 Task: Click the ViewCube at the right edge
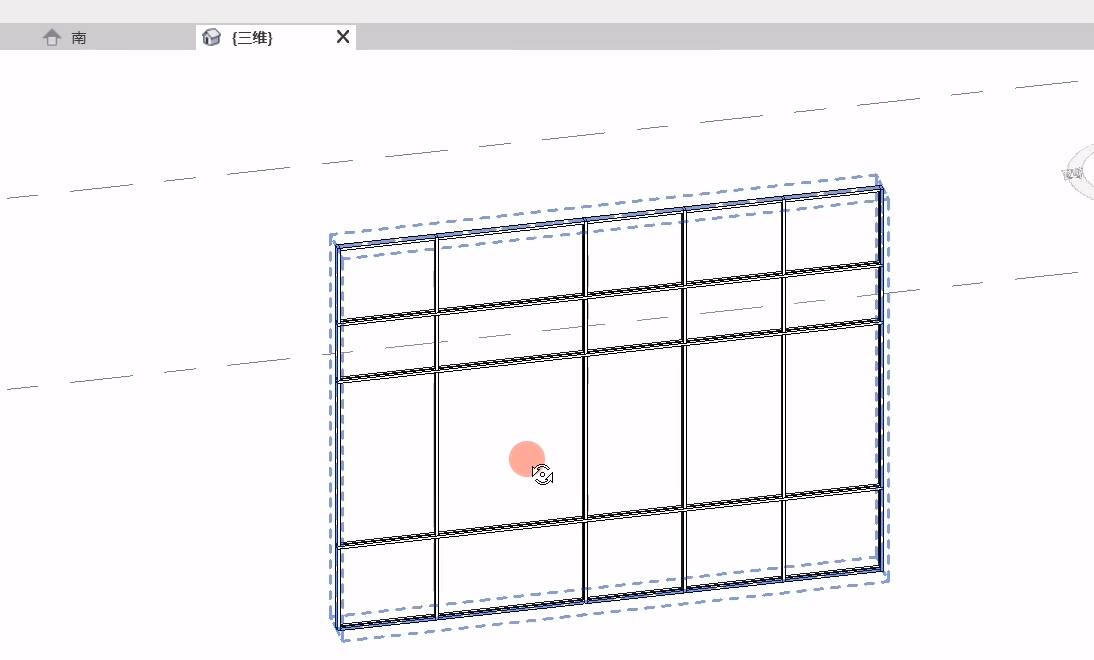point(1079,172)
